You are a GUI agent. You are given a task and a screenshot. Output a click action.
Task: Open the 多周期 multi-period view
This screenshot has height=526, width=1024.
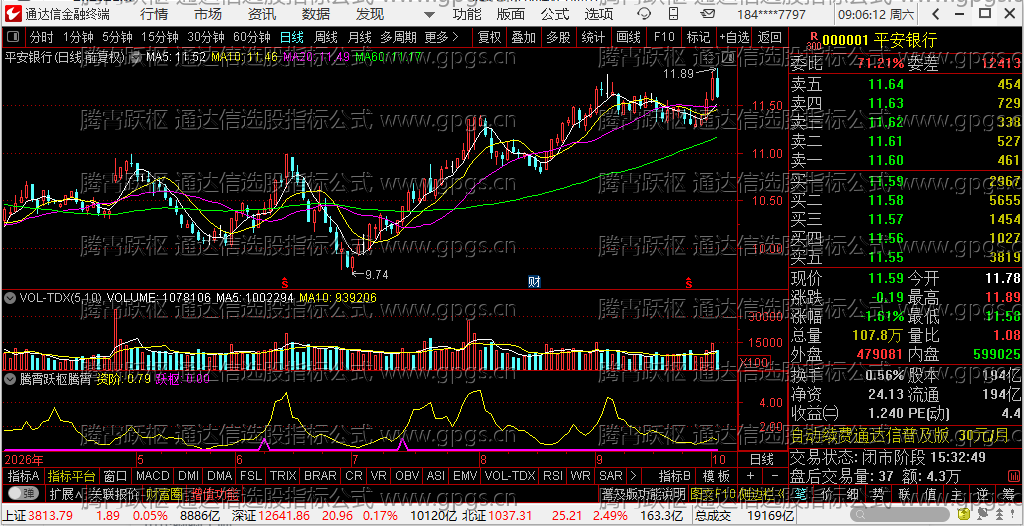[398, 37]
